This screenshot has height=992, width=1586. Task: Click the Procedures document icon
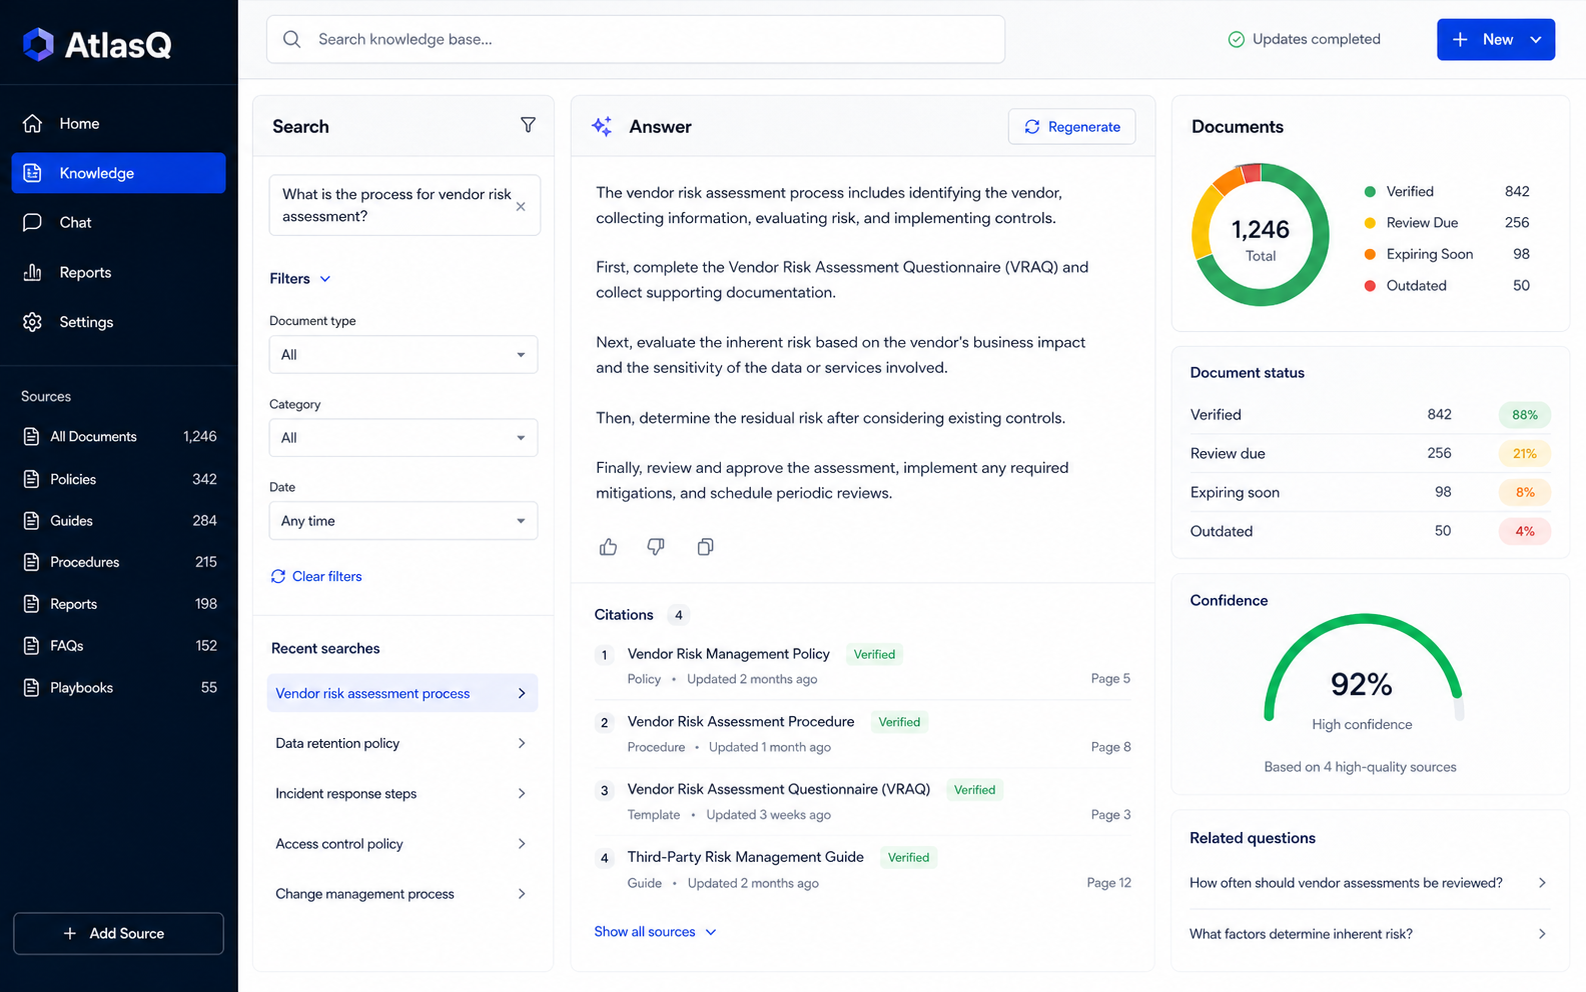tap(32, 562)
